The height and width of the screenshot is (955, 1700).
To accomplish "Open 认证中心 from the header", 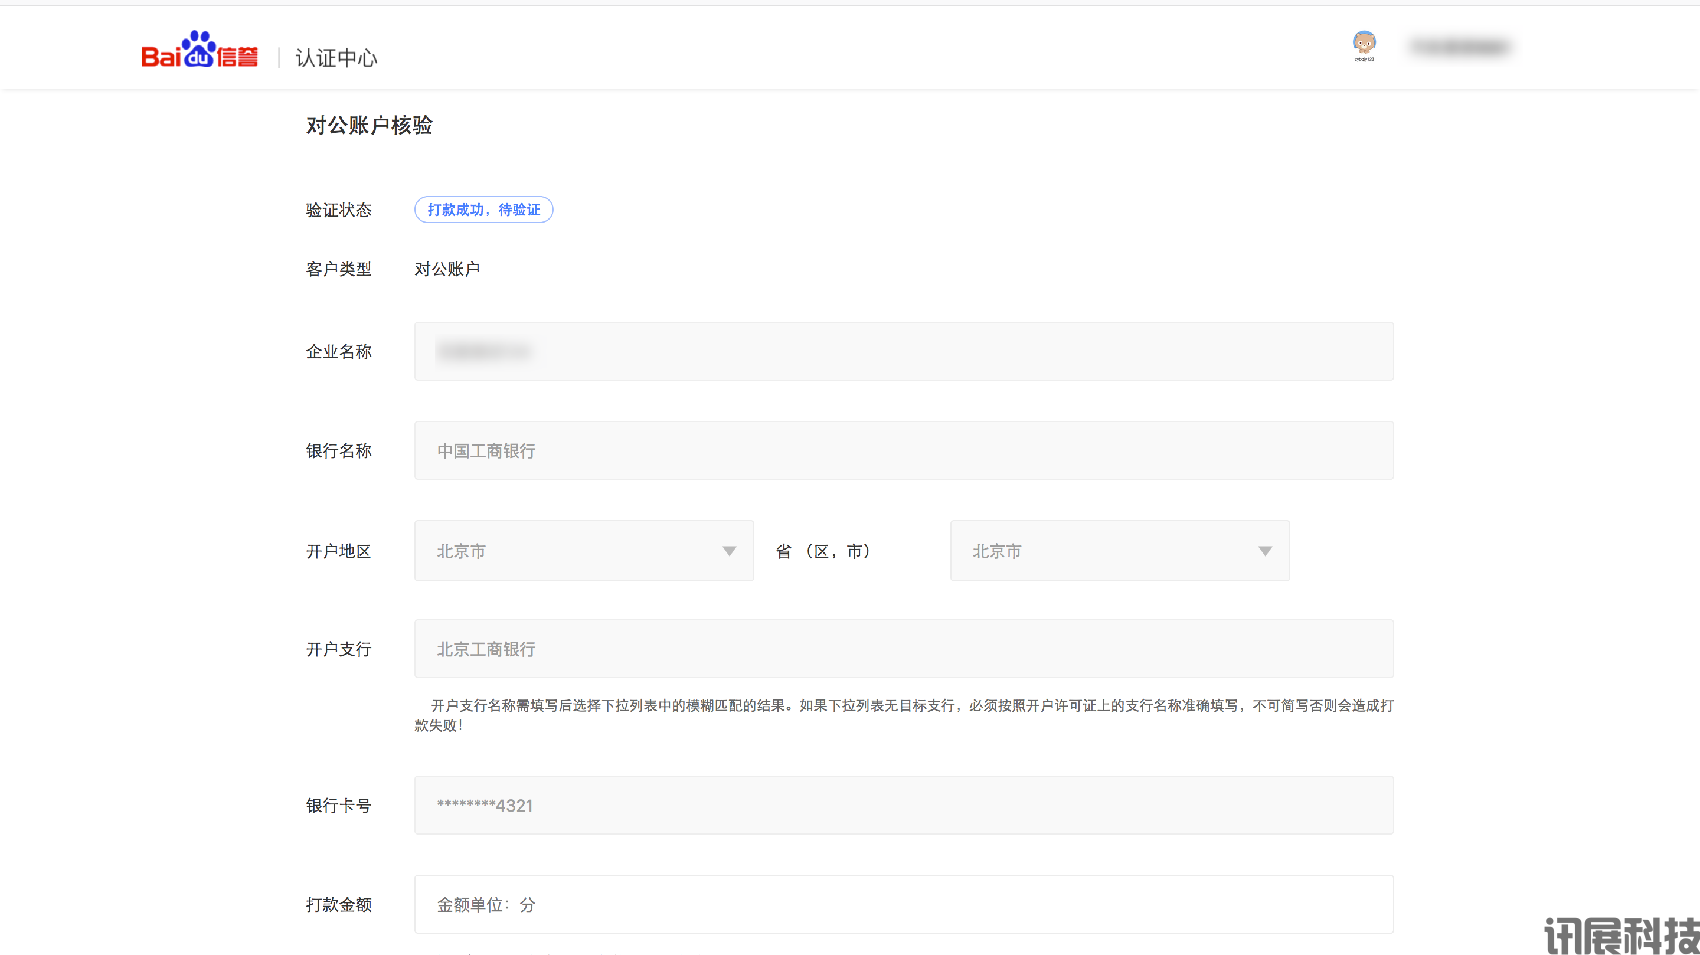I will coord(336,58).
